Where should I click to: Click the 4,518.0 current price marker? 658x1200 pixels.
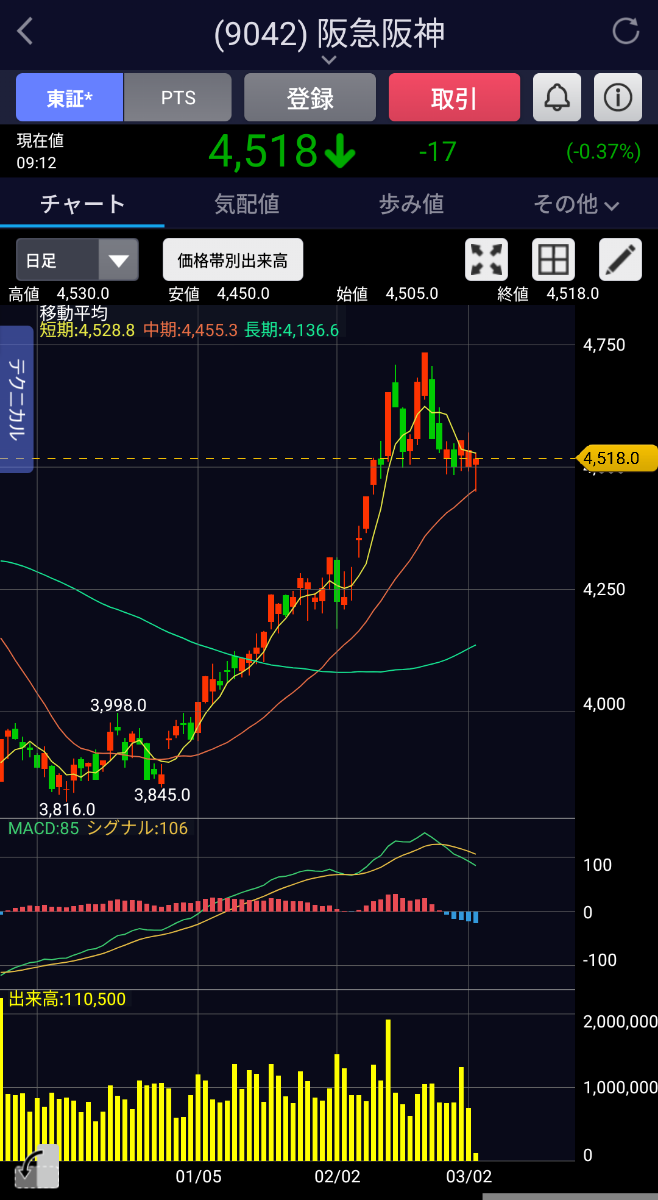click(616, 458)
